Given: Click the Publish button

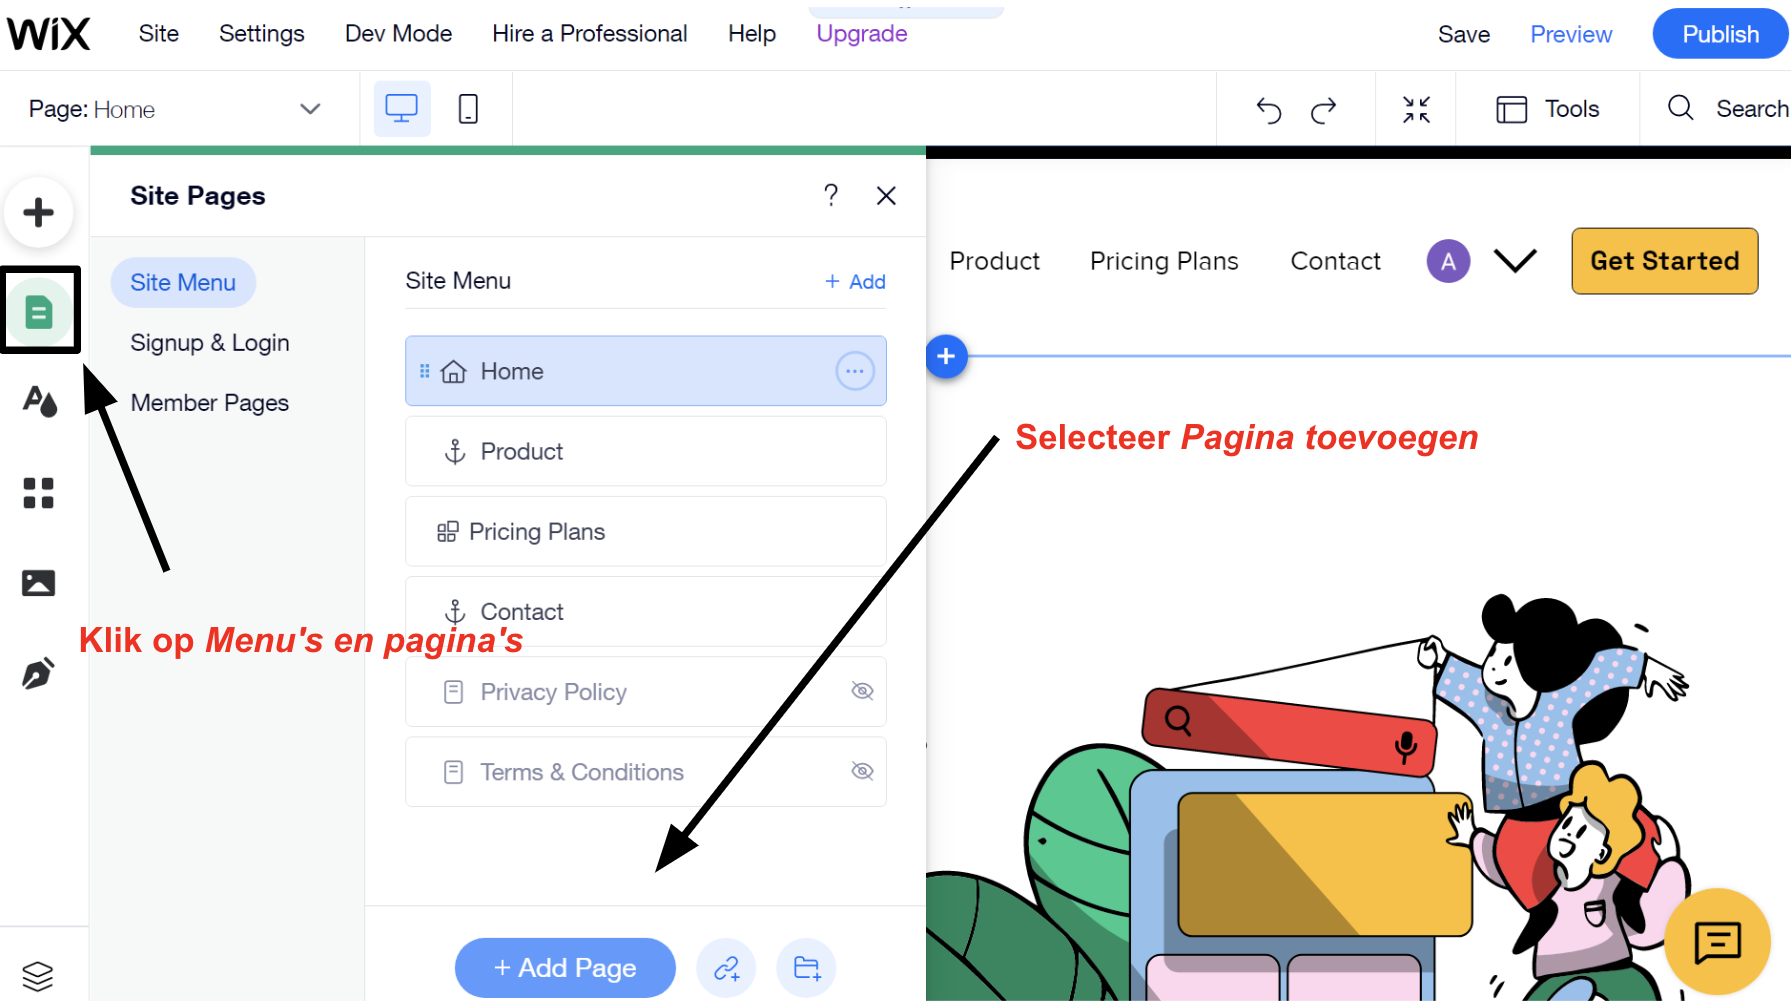Looking at the screenshot, I should [x=1720, y=34].
